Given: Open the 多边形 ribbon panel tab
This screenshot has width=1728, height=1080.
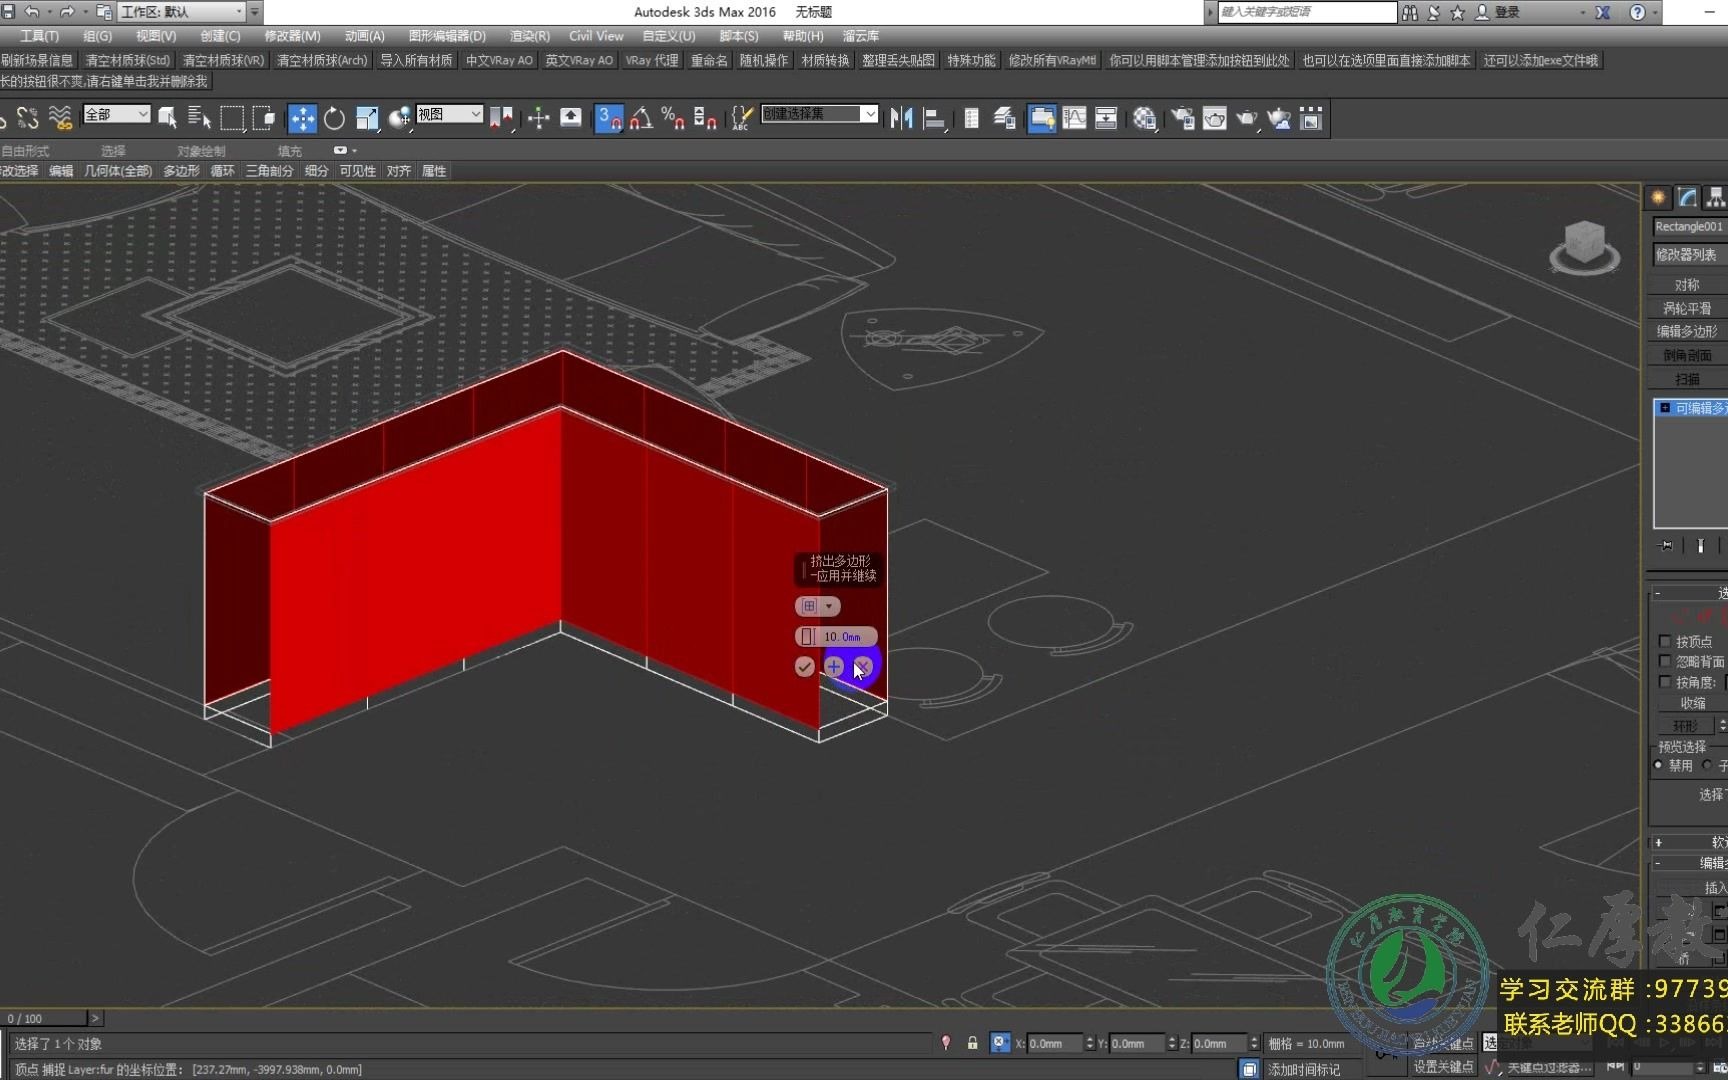Looking at the screenshot, I should point(182,171).
